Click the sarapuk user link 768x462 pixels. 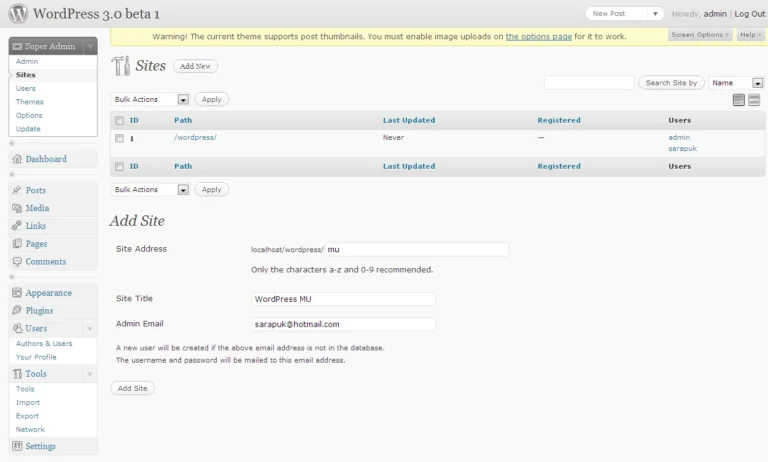coord(682,149)
